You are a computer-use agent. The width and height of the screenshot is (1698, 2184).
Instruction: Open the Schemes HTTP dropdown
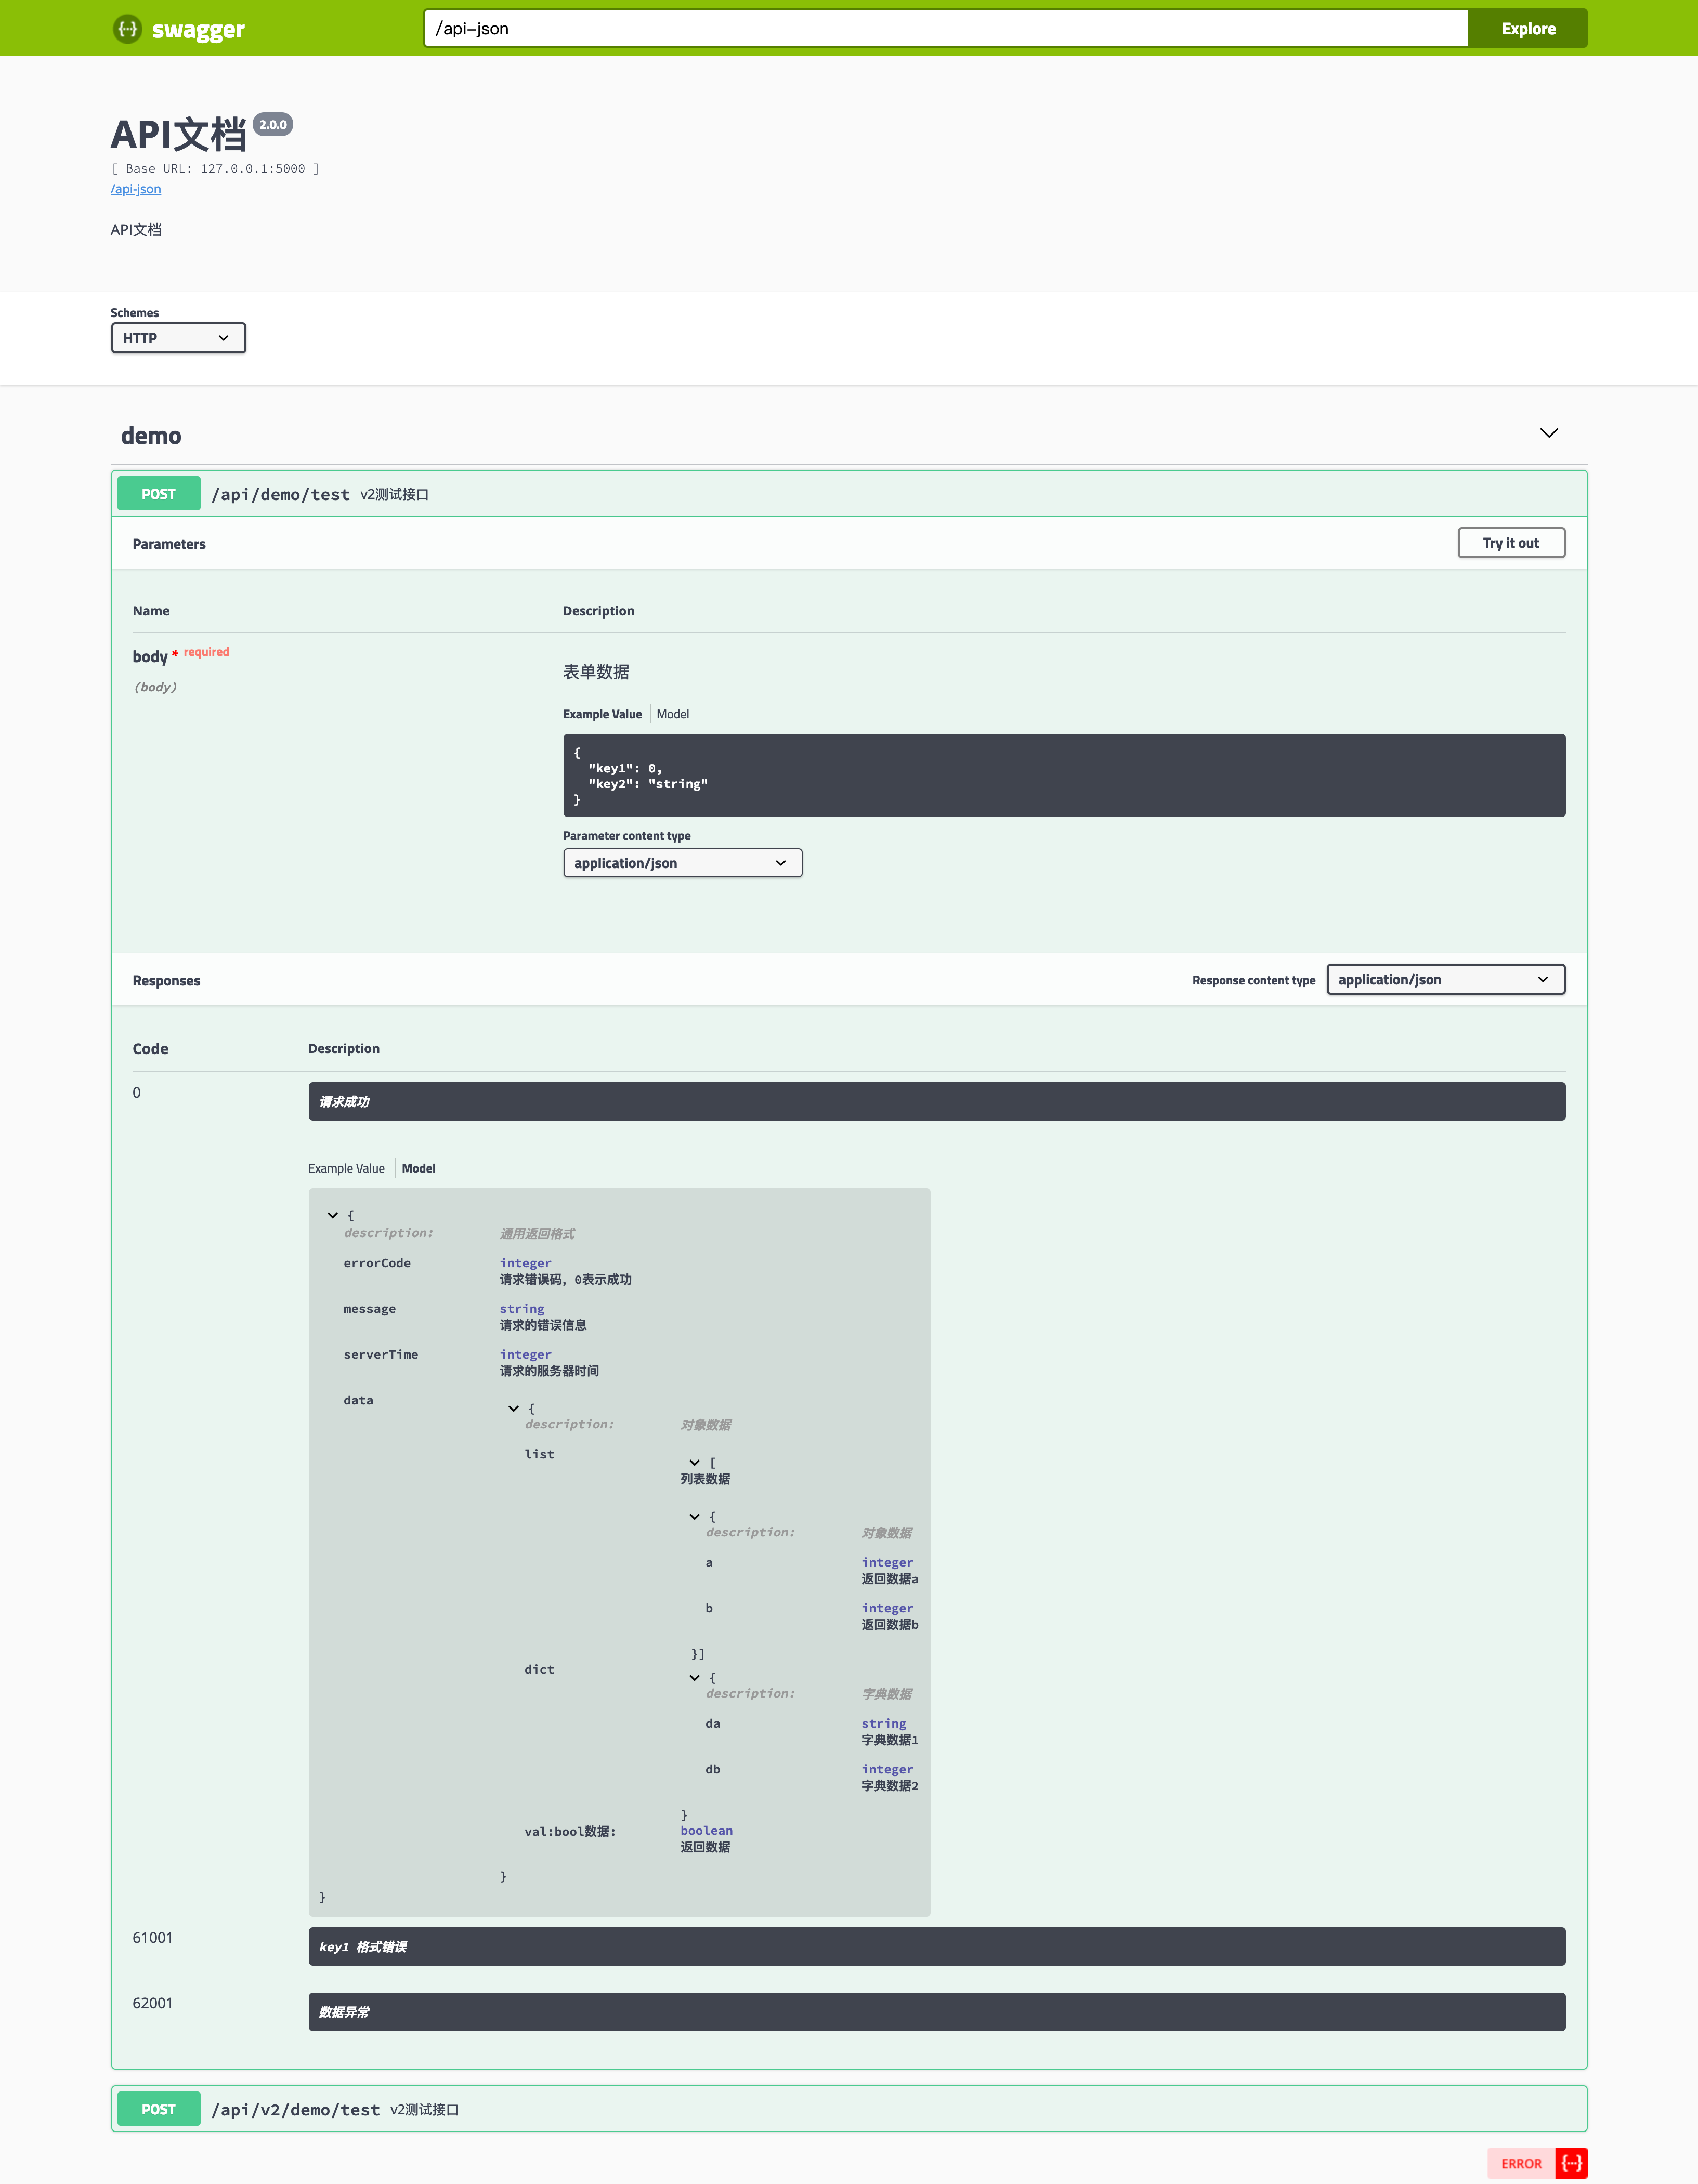click(178, 338)
